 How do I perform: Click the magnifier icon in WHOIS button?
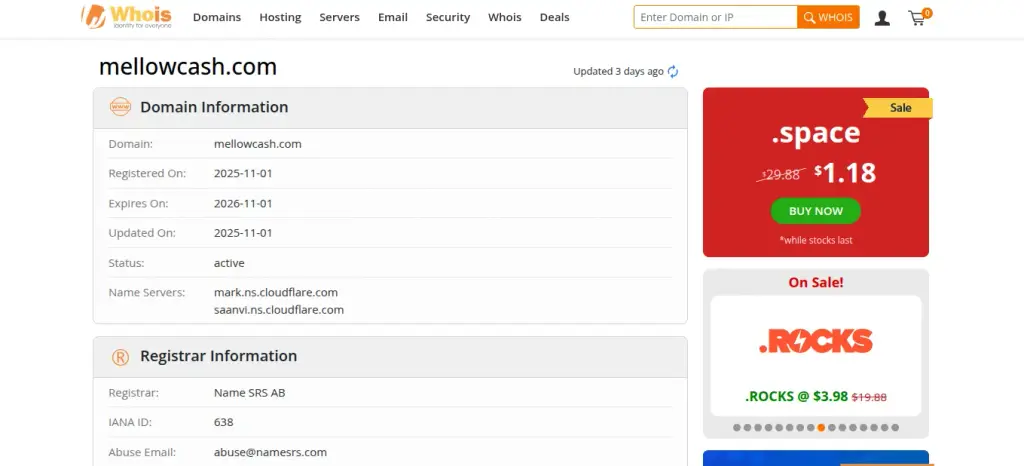(x=809, y=18)
